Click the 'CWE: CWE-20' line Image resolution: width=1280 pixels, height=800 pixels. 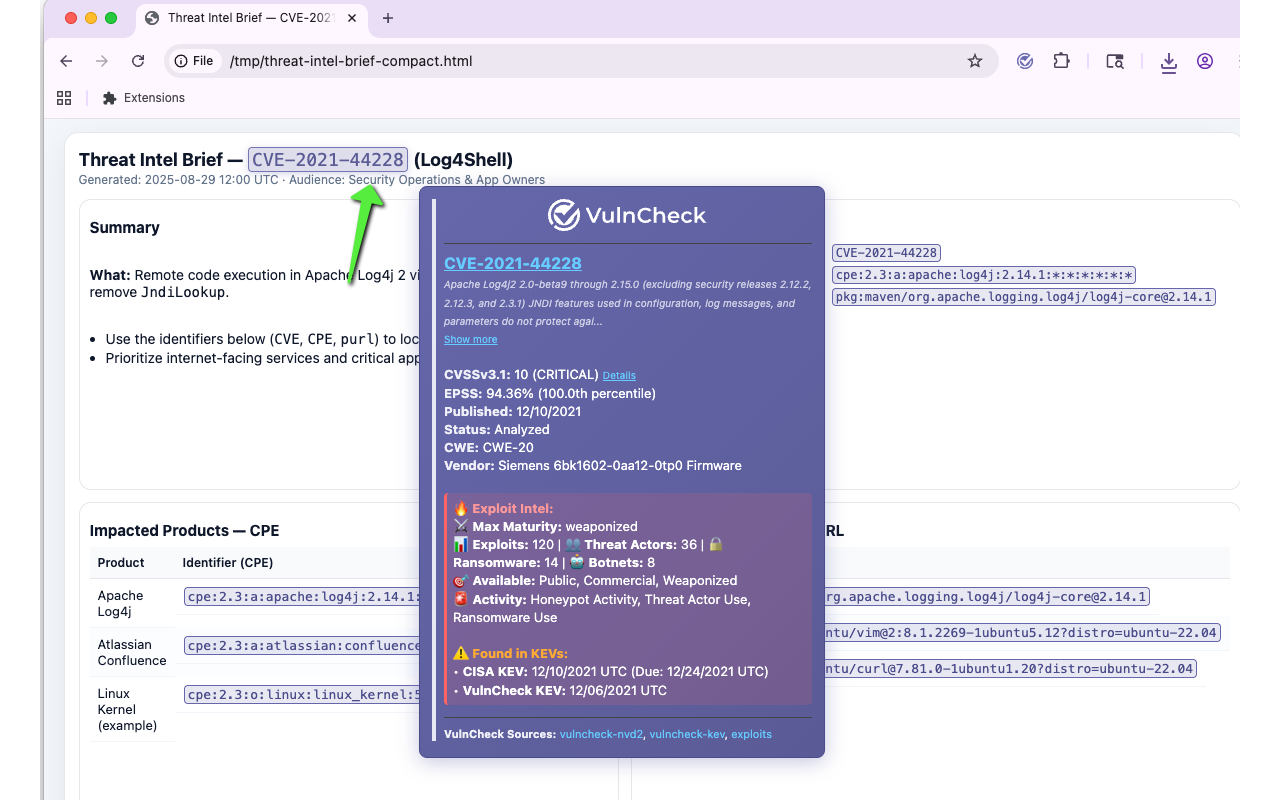pos(489,447)
